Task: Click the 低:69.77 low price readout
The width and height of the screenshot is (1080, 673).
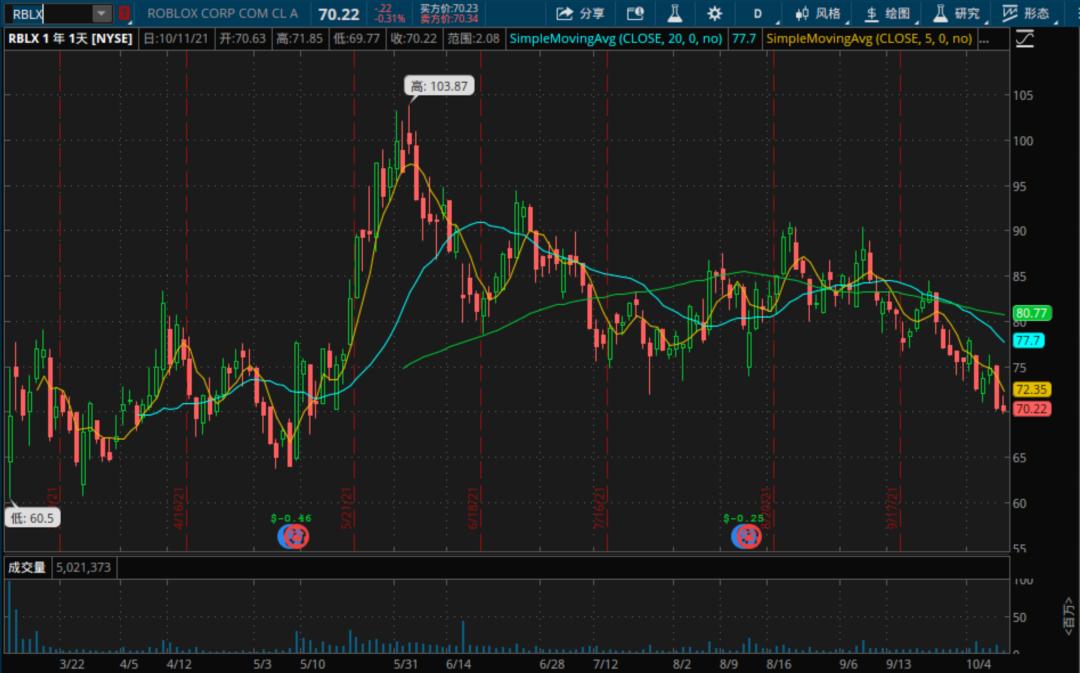Action: (357, 39)
